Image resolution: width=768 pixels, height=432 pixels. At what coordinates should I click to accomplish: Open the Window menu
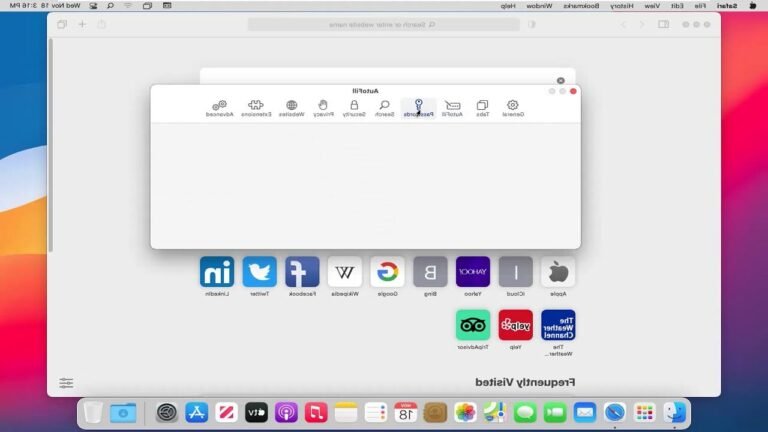pos(539,6)
